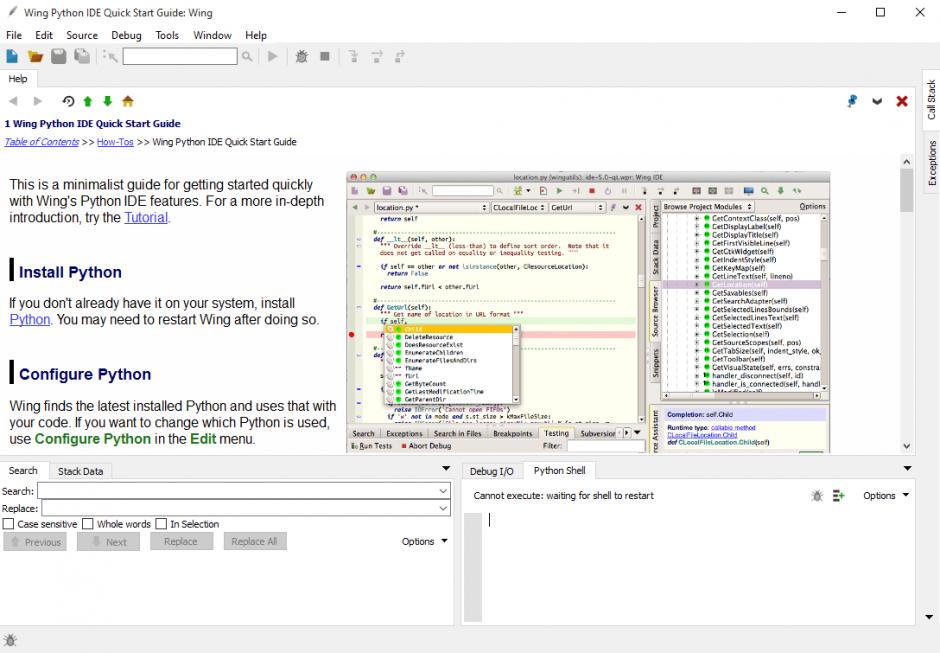Click the Step Out toolbar icon

coord(400,56)
